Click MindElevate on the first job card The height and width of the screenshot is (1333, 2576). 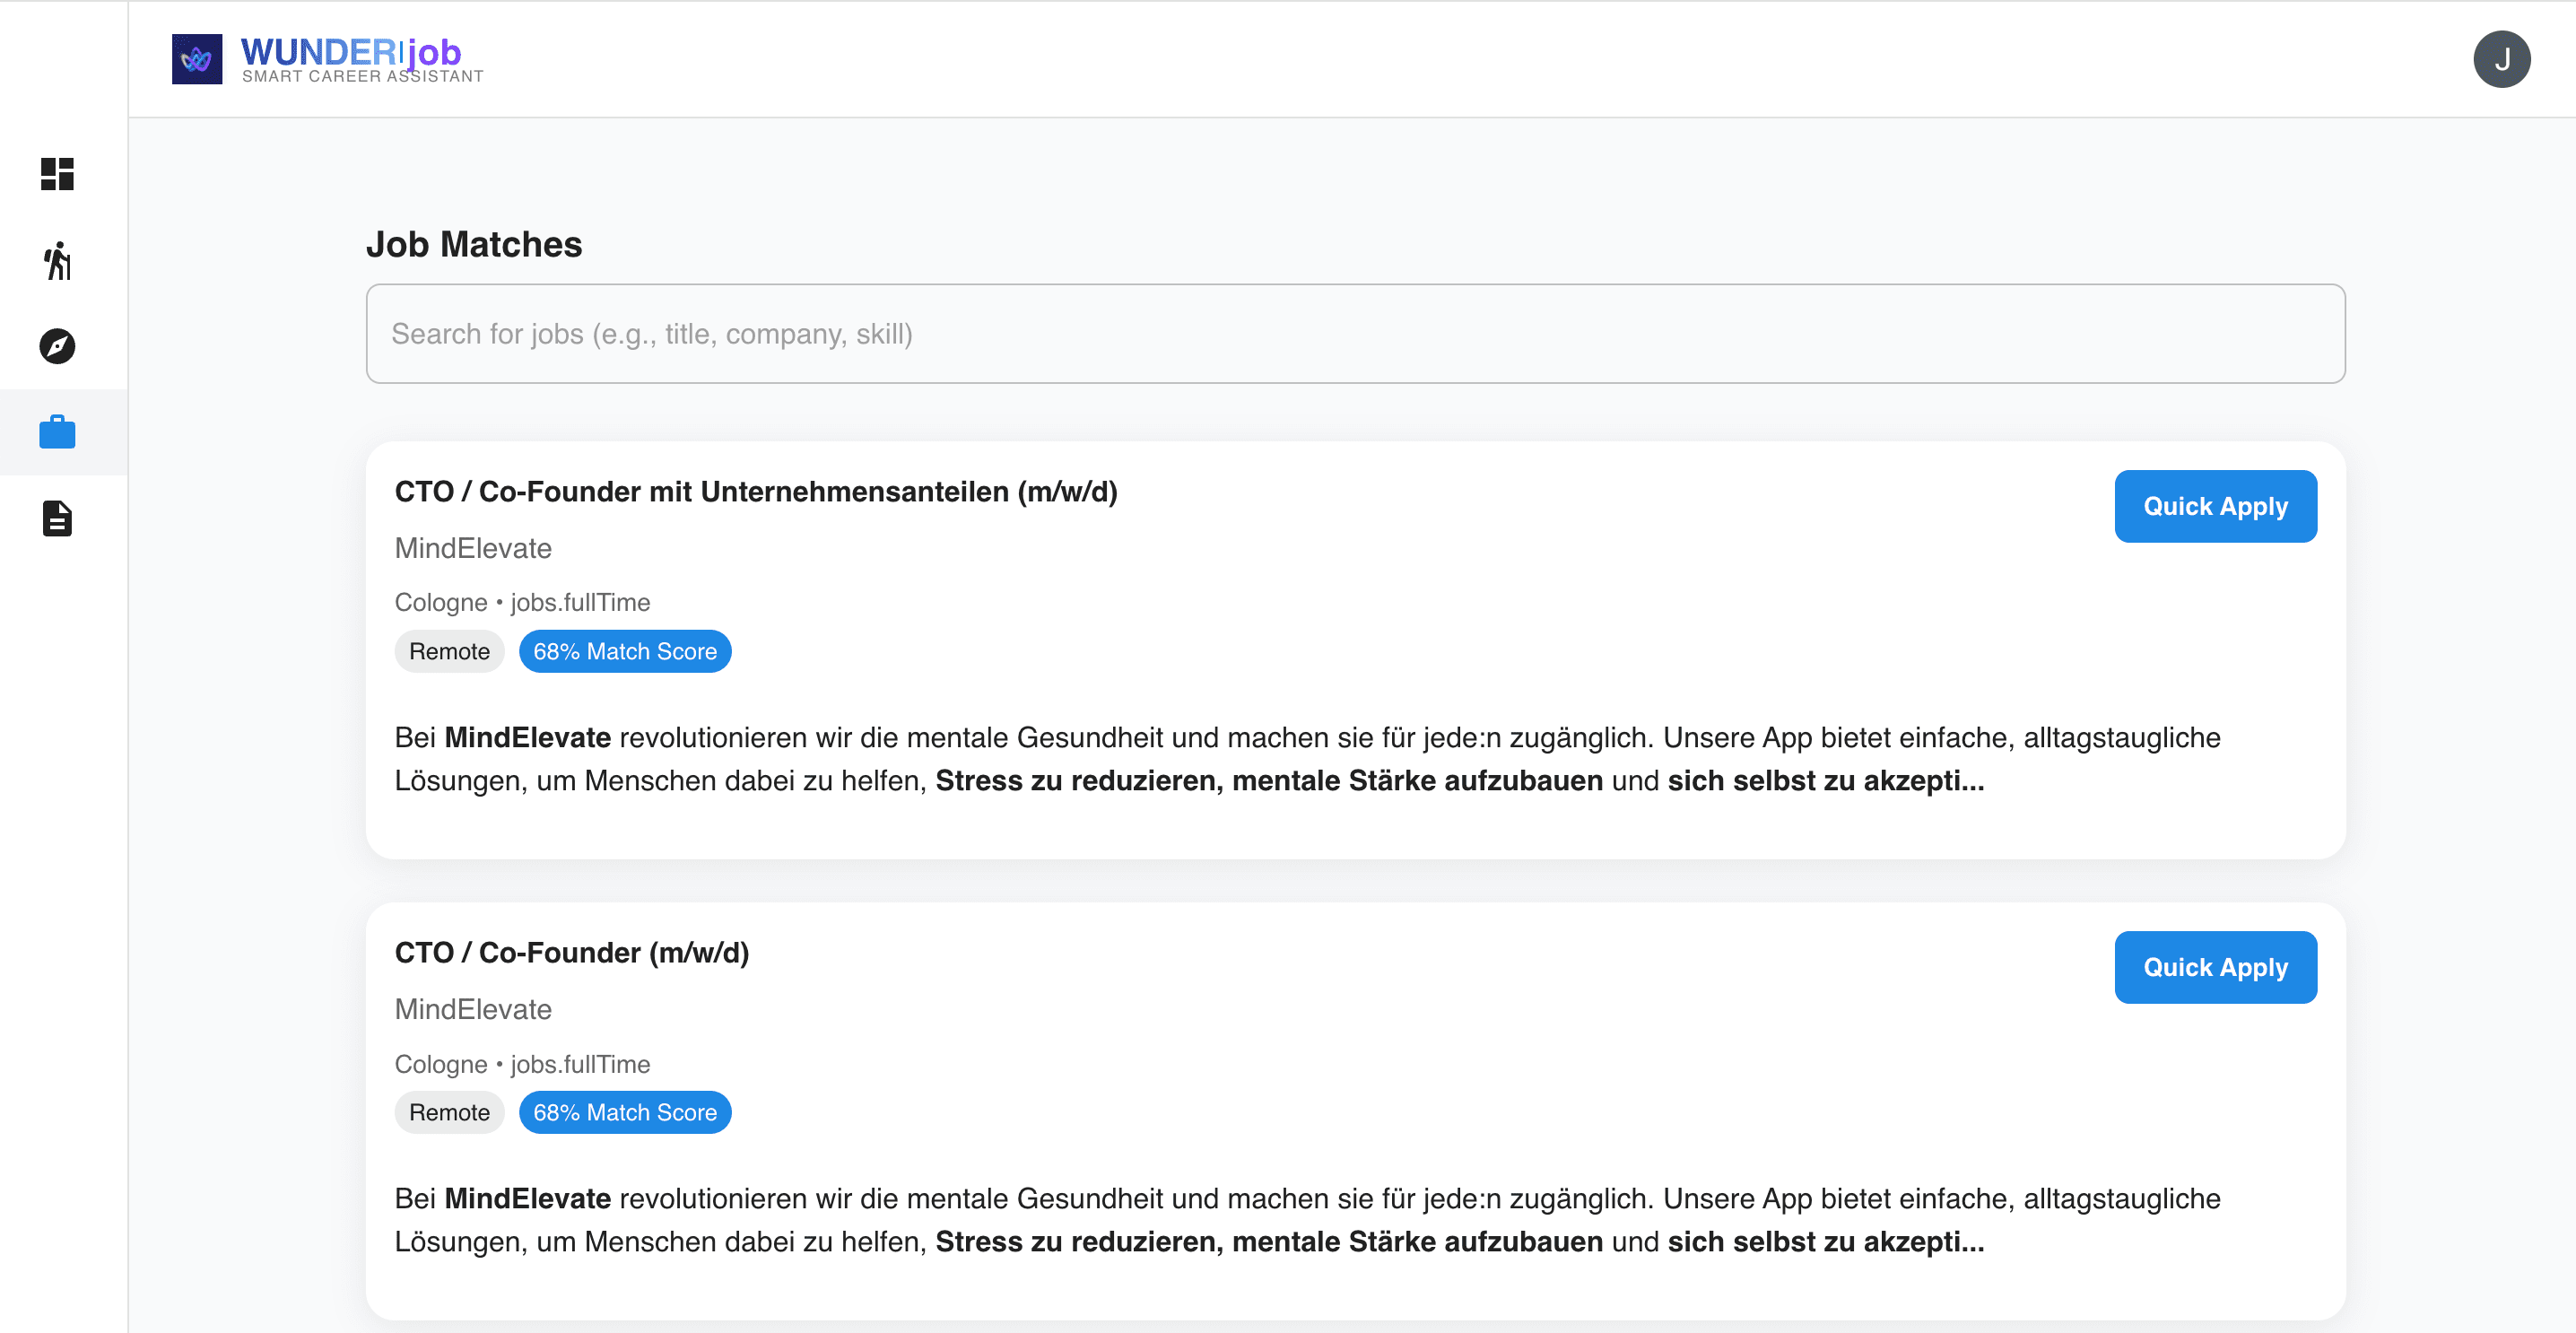pyautogui.click(x=473, y=548)
